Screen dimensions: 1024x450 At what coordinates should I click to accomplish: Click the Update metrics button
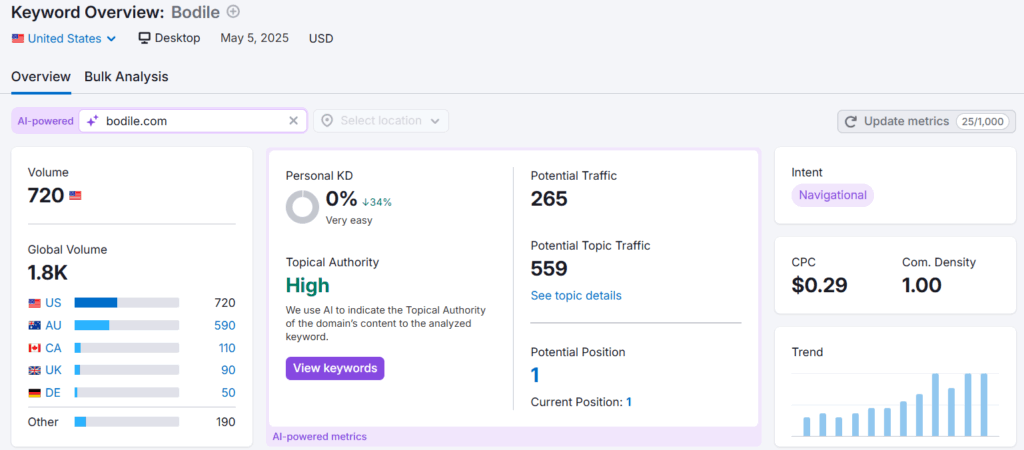927,121
